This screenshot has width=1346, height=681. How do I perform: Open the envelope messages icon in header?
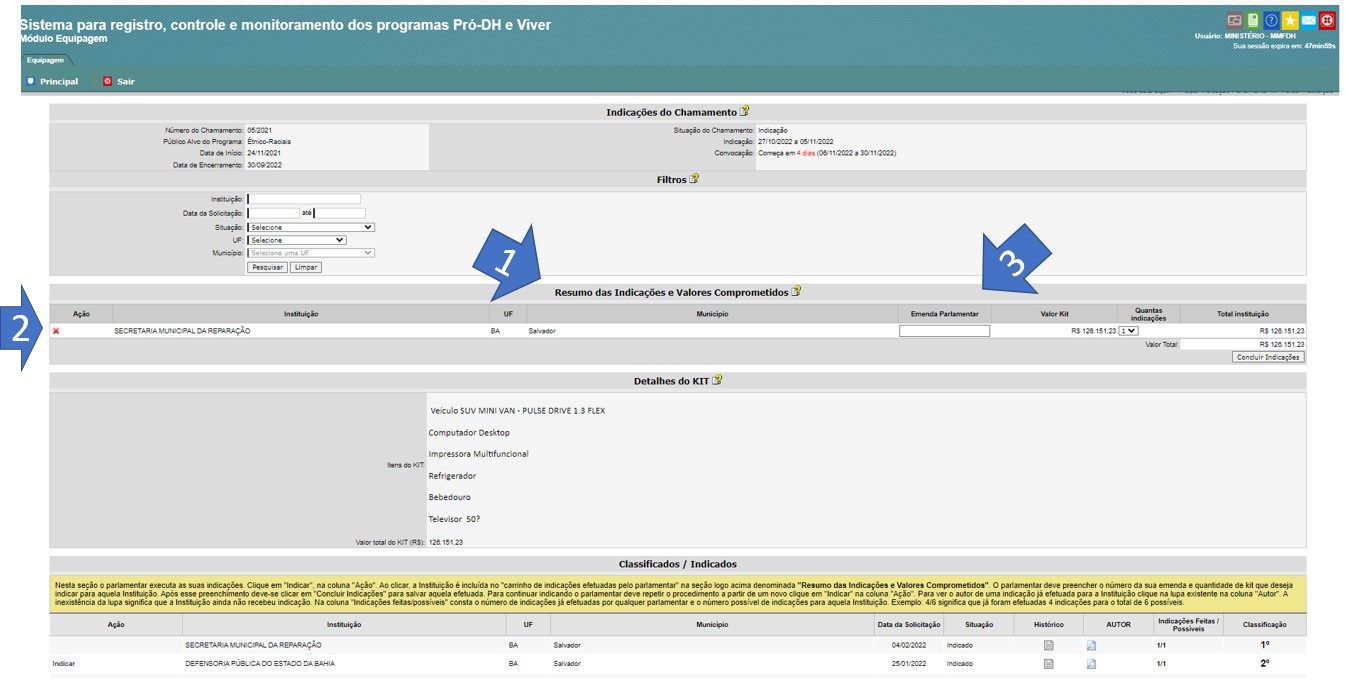1308,20
